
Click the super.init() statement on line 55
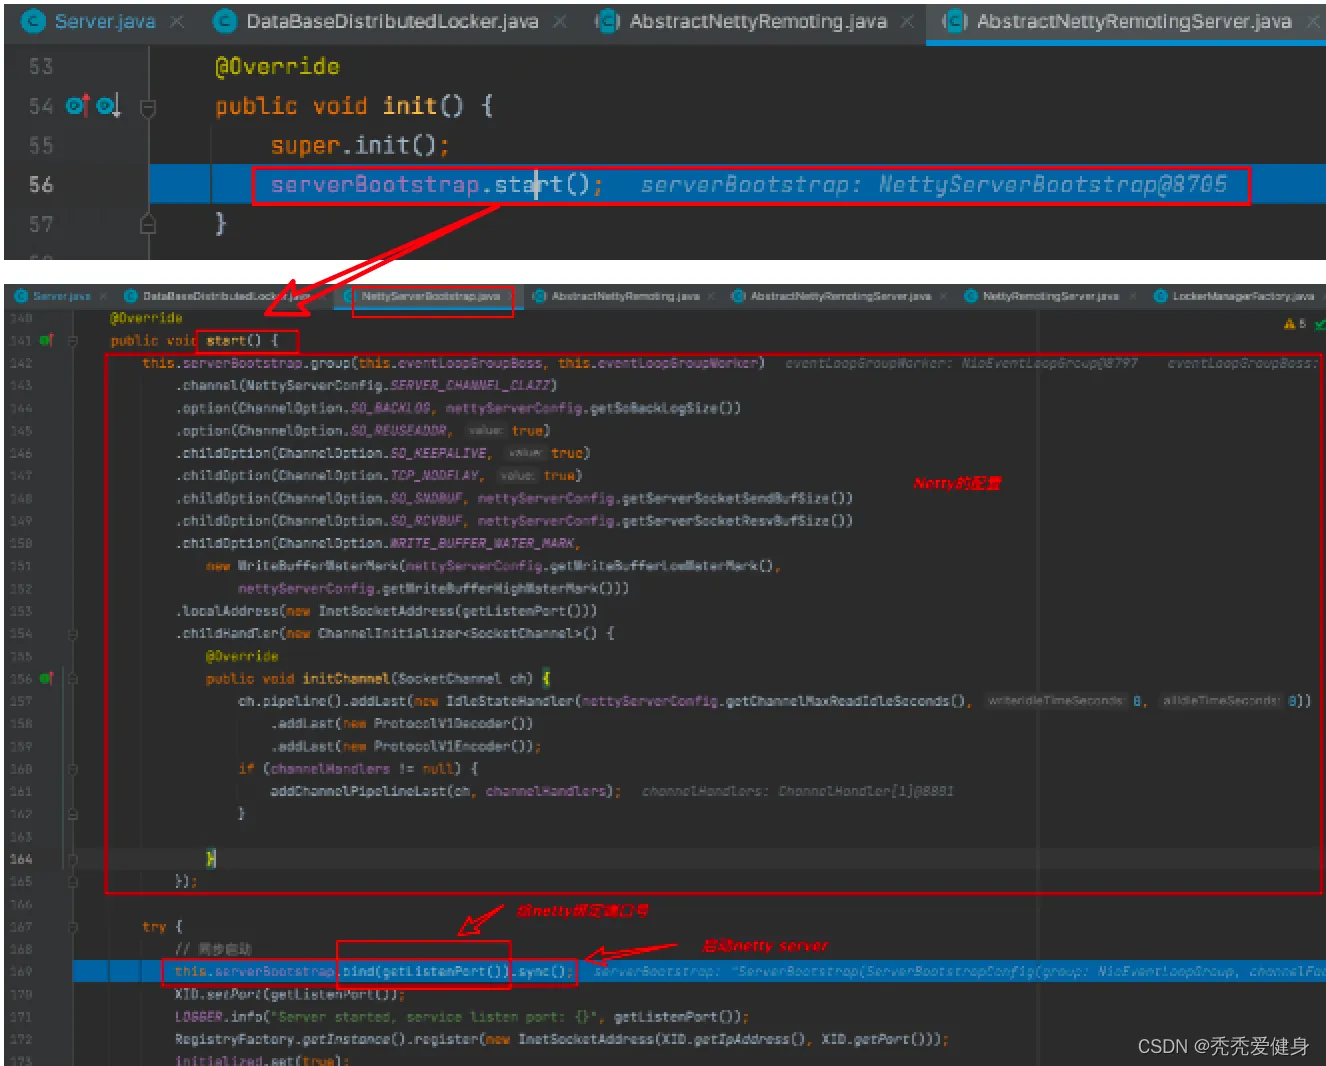(360, 146)
